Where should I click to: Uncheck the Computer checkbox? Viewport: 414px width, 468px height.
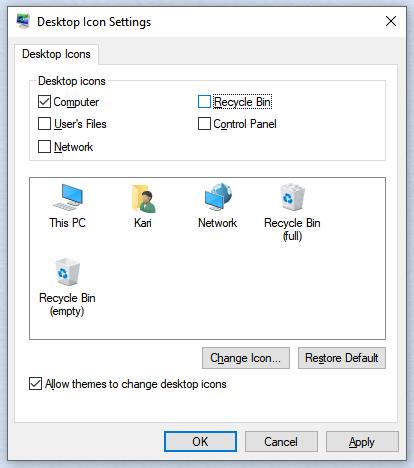point(44,102)
